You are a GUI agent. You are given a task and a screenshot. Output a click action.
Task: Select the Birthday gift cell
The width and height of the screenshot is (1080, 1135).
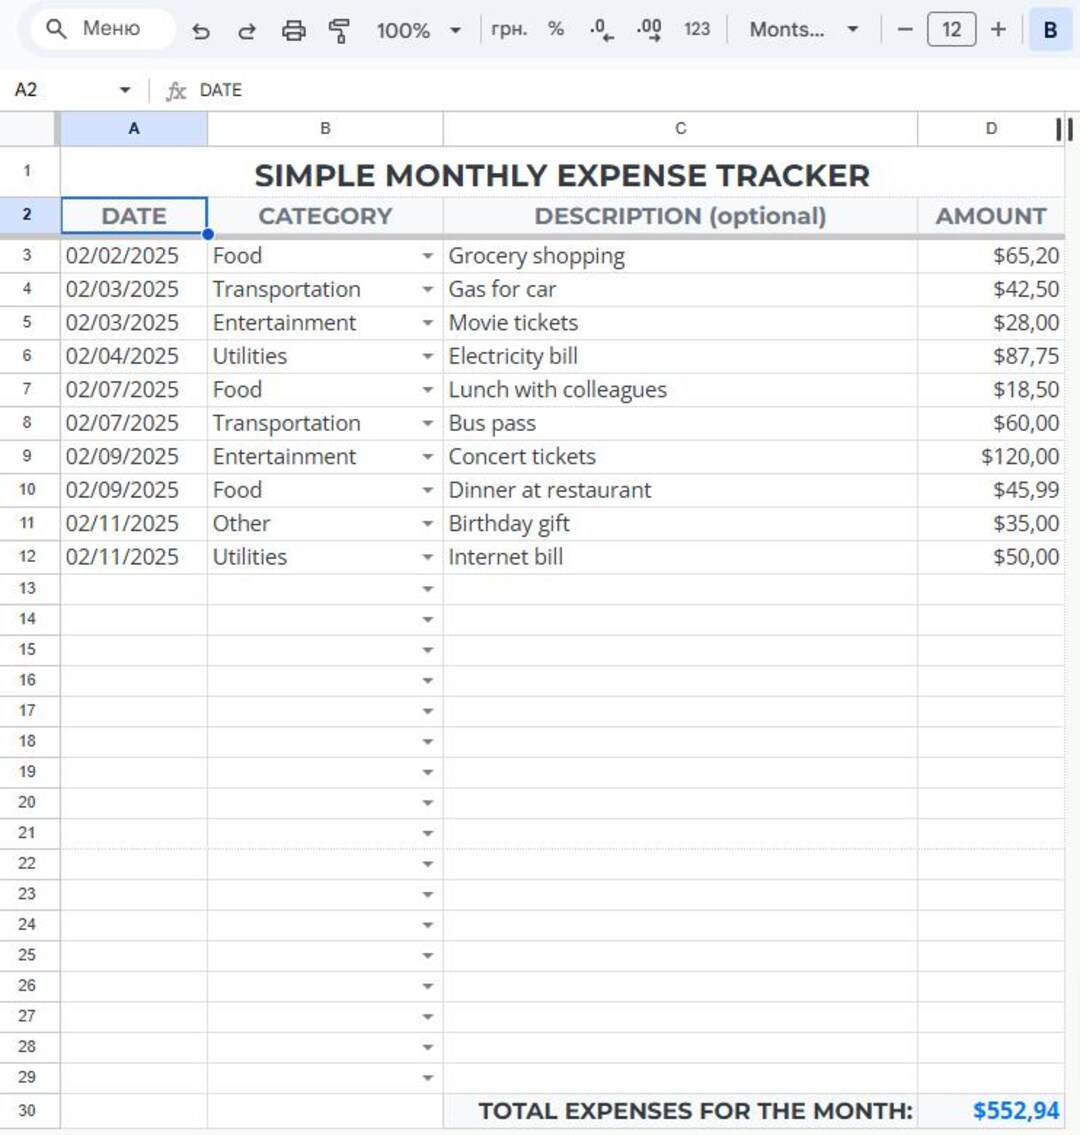pos(680,524)
